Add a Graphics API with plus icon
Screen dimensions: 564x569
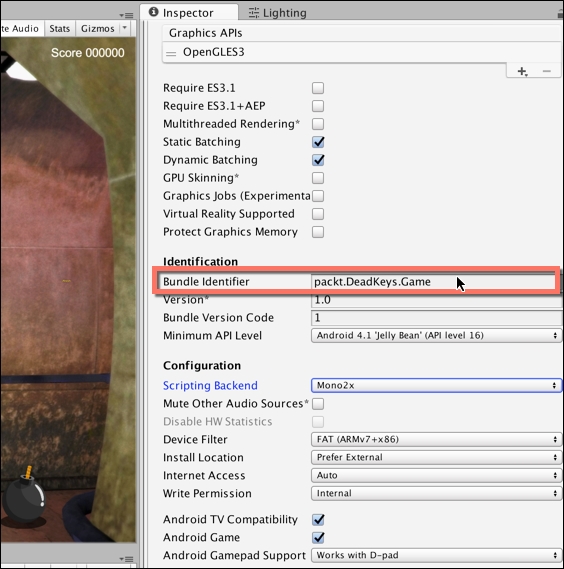tap(522, 71)
